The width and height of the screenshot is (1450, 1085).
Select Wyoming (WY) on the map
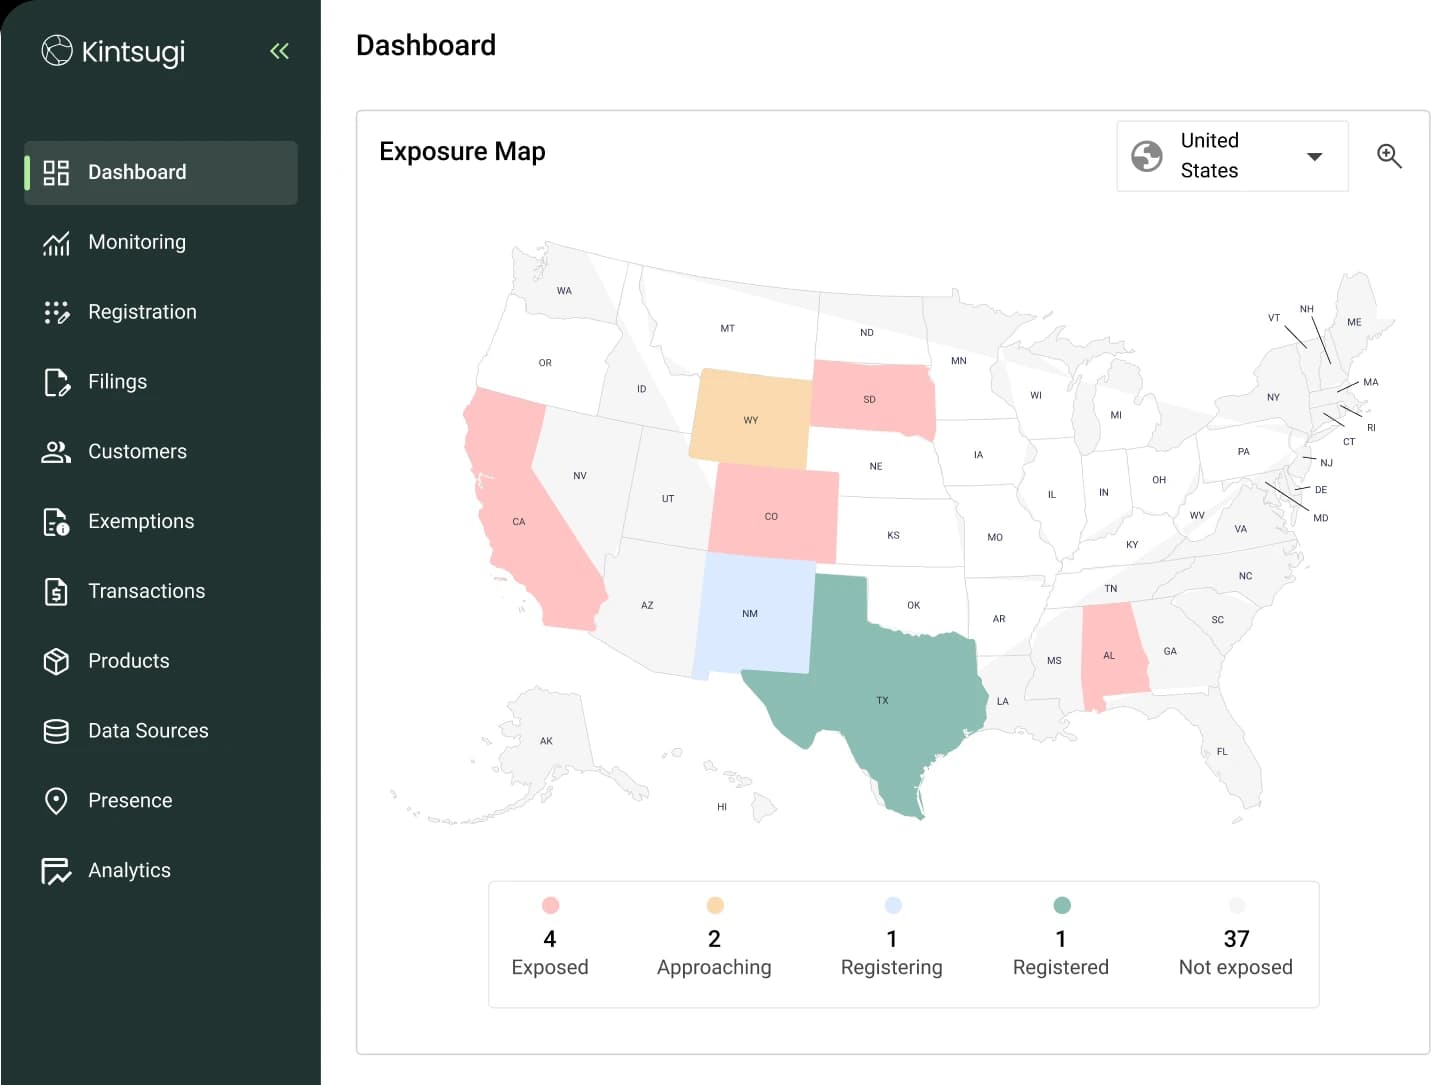click(751, 419)
